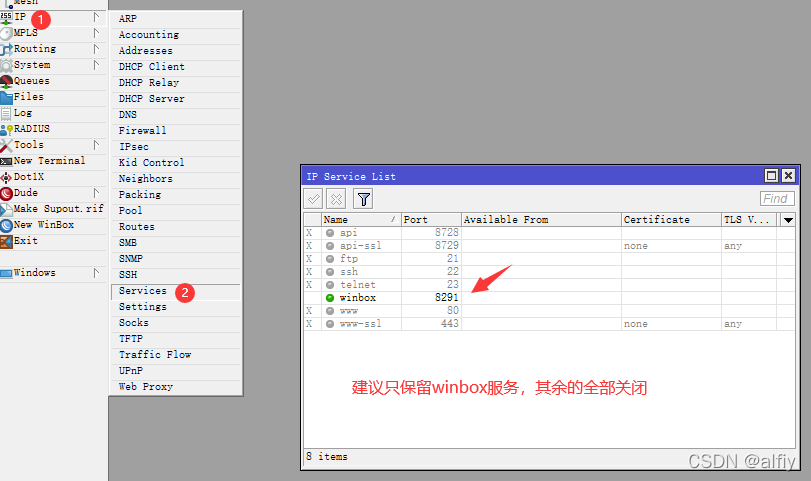Viewport: 811px width, 481px height.
Task: Open Routes in the IP submenu
Action: [176, 227]
